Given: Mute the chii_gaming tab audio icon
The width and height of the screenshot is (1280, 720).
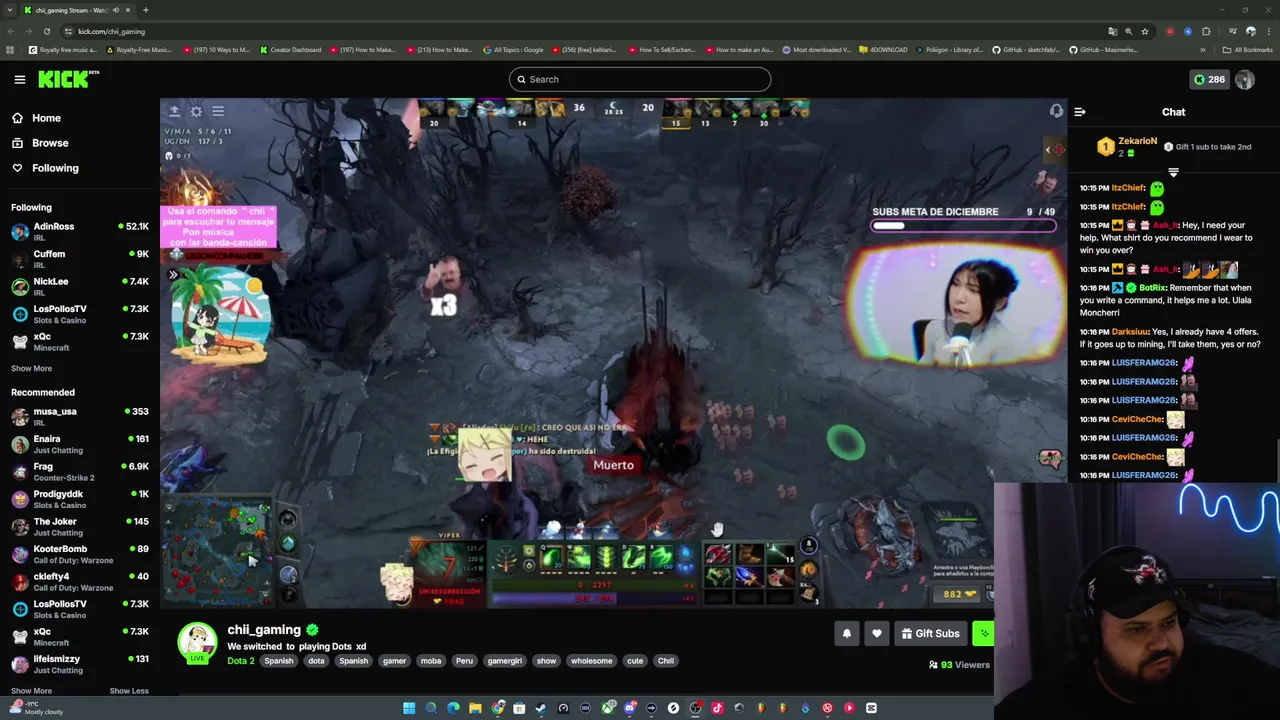Looking at the screenshot, I should click(115, 10).
